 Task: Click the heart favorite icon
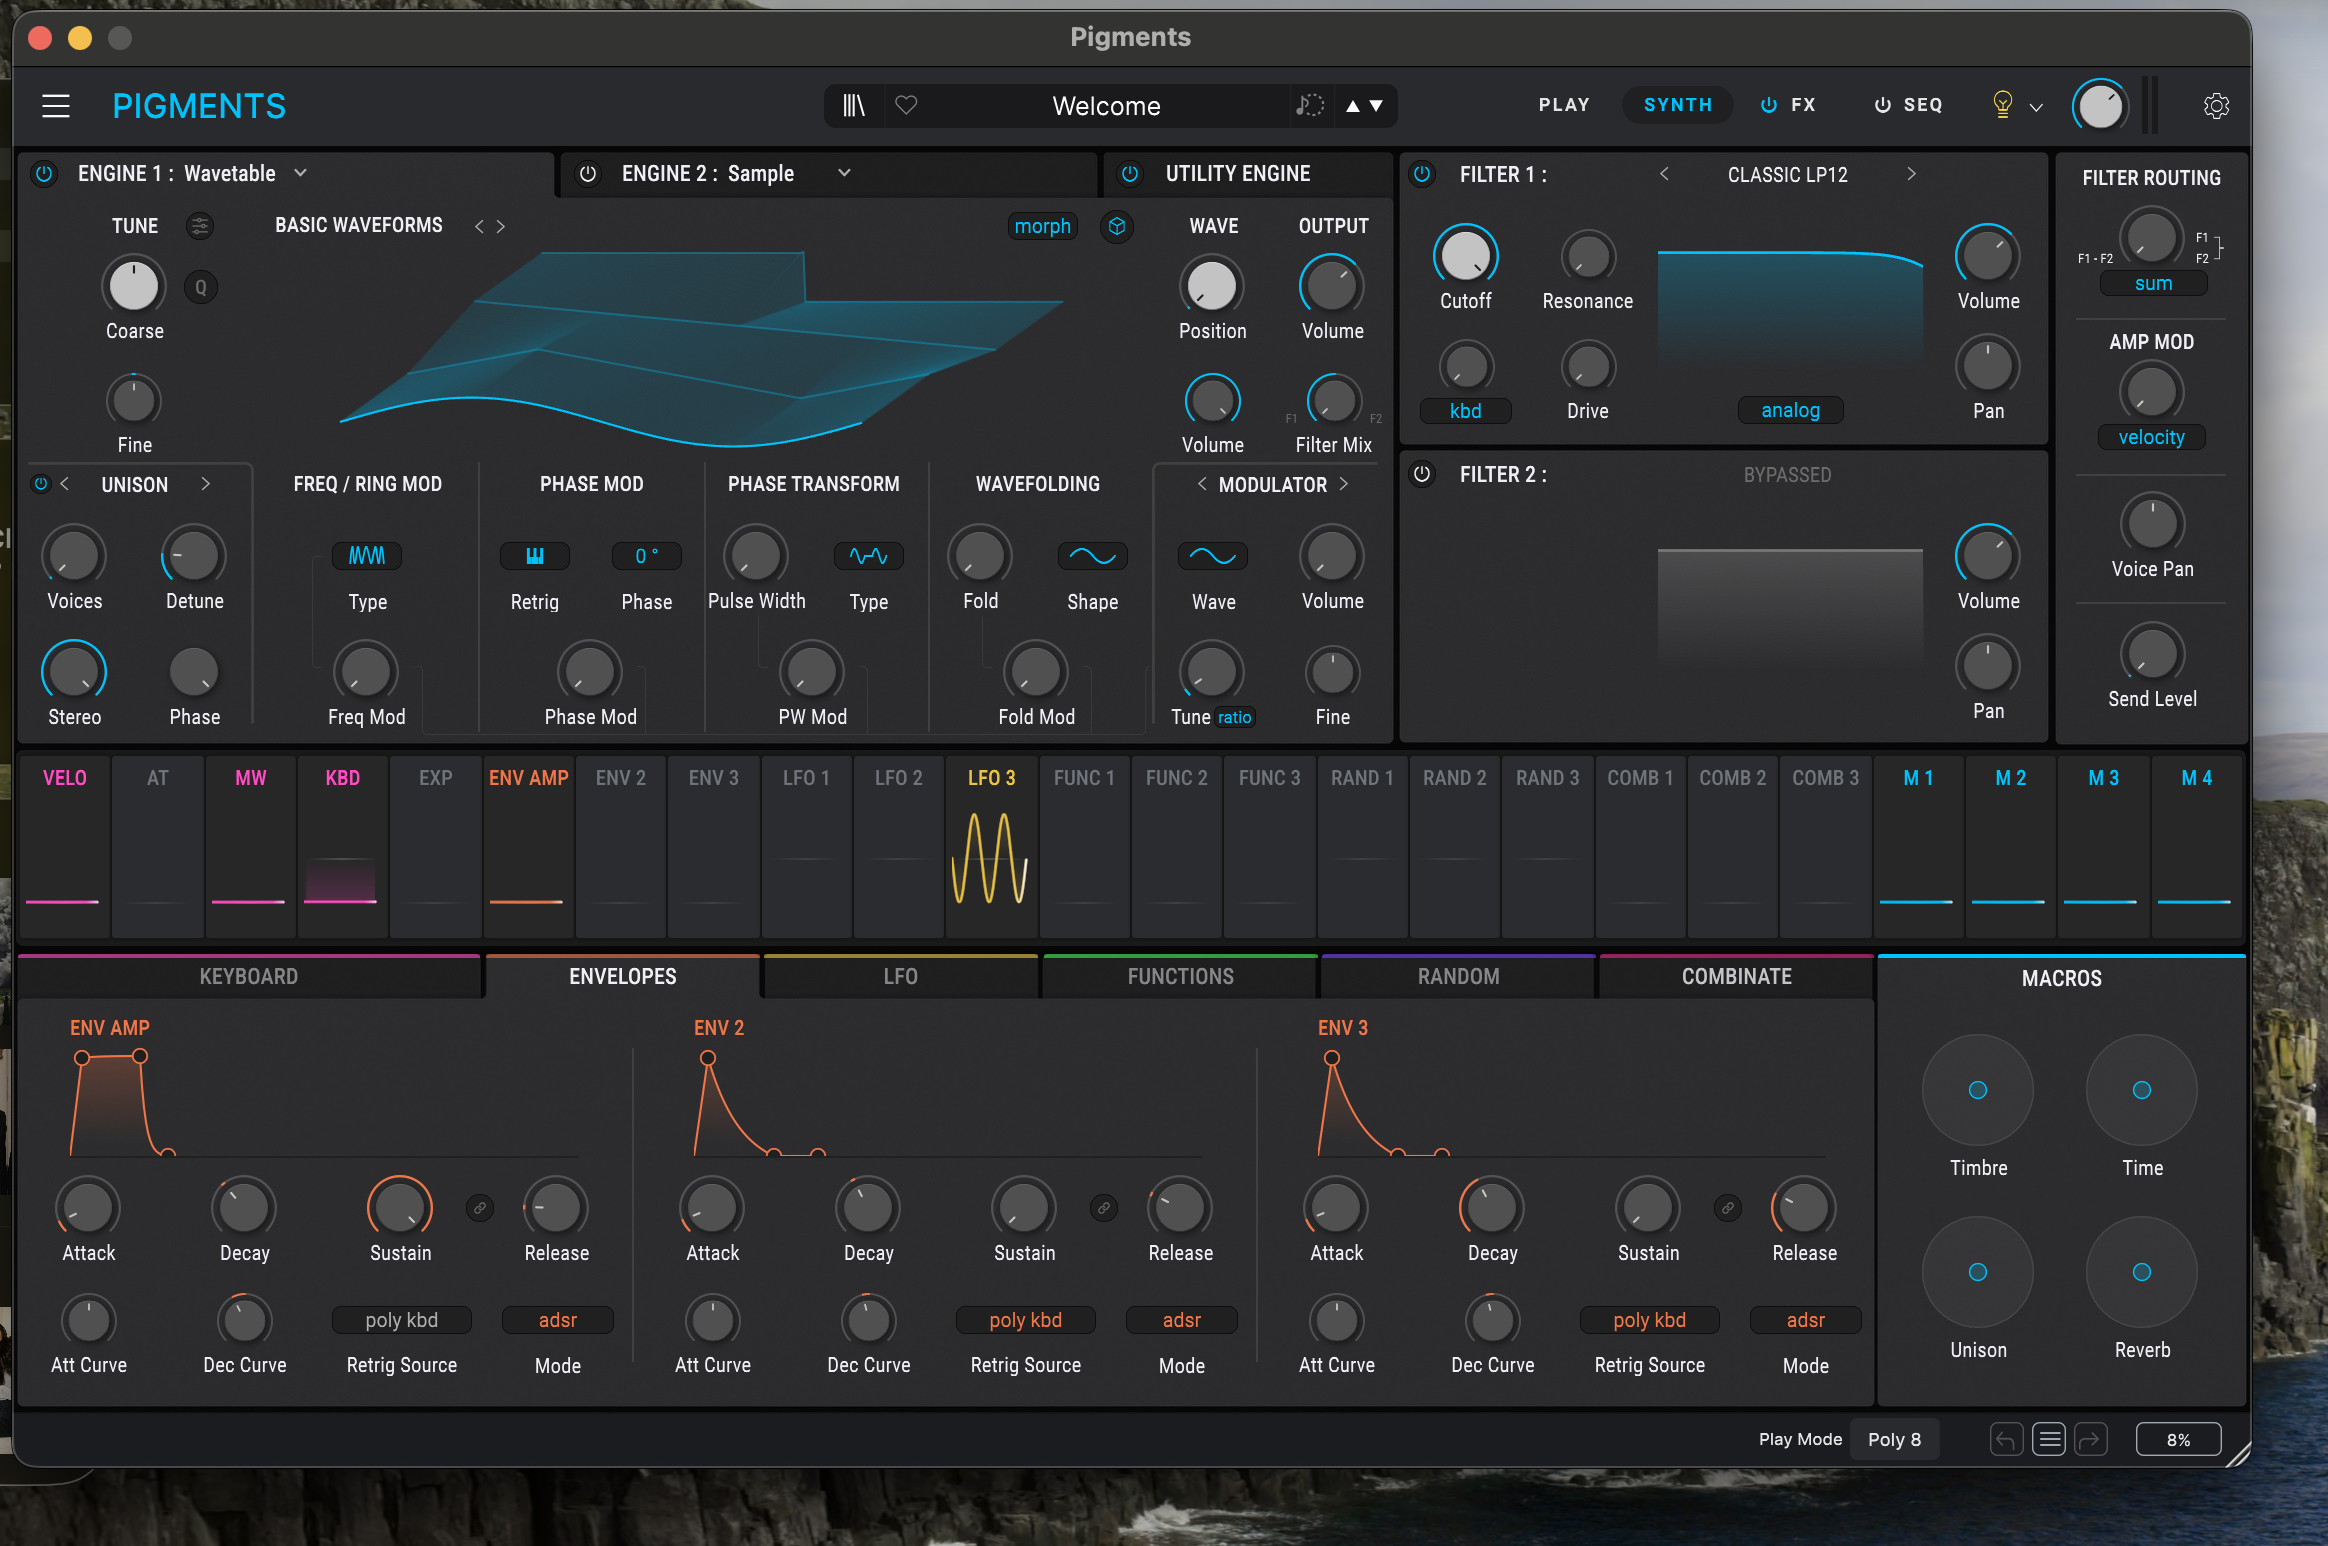(x=906, y=105)
